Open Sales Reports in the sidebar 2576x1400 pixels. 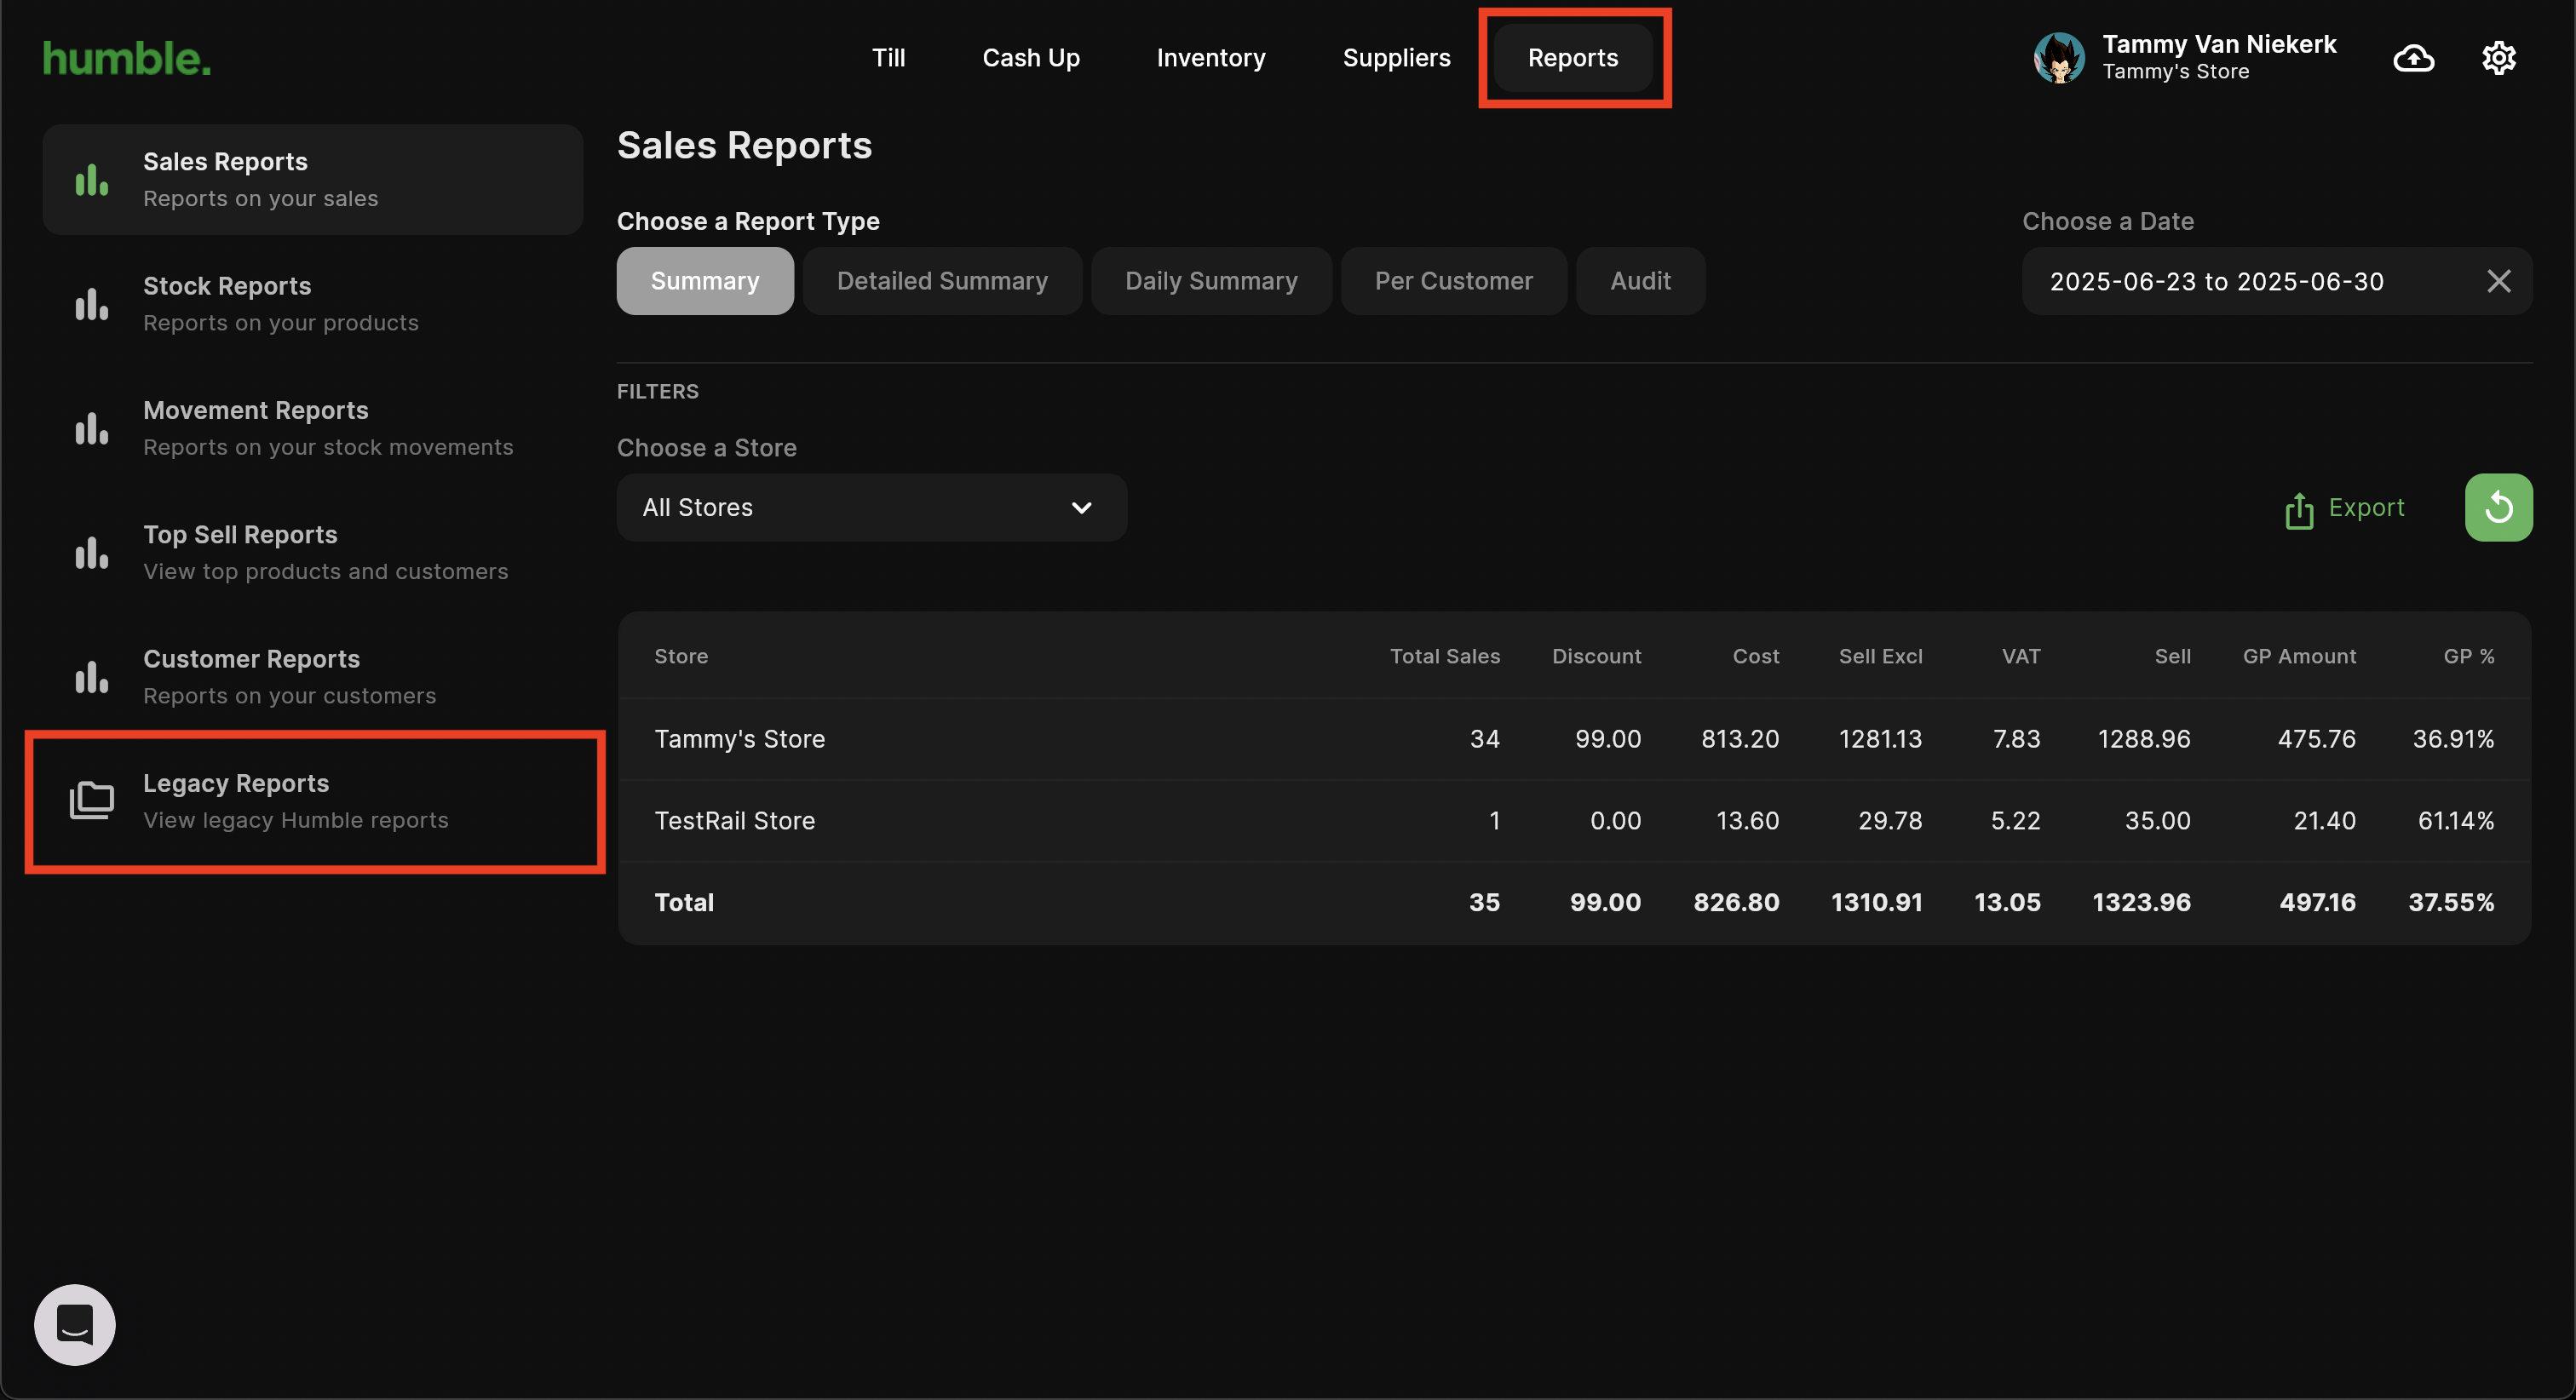point(313,180)
